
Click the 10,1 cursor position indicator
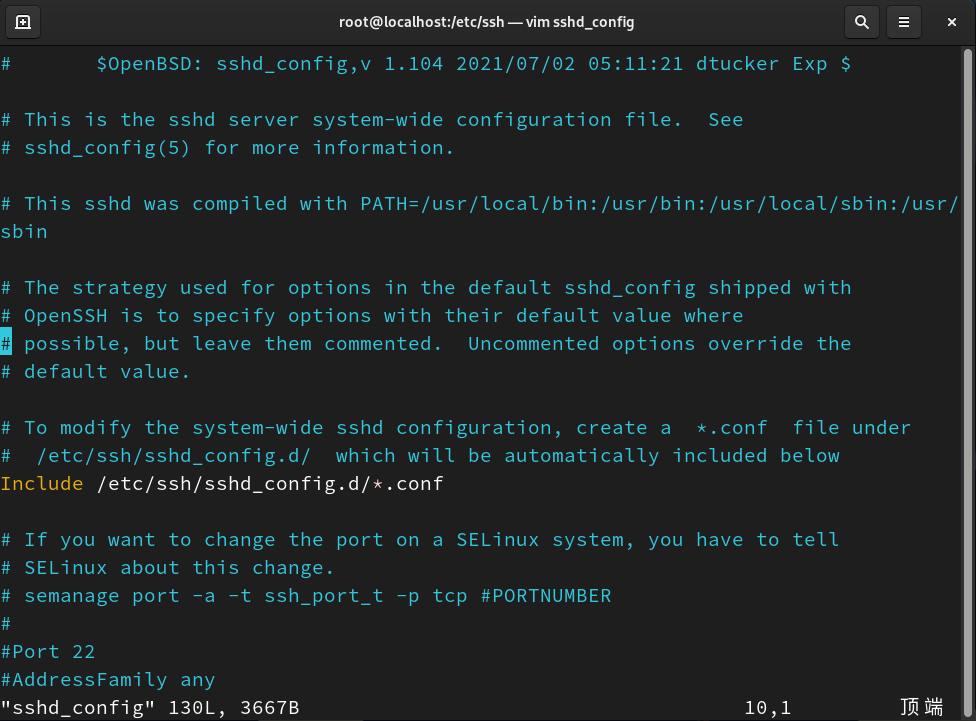767,707
